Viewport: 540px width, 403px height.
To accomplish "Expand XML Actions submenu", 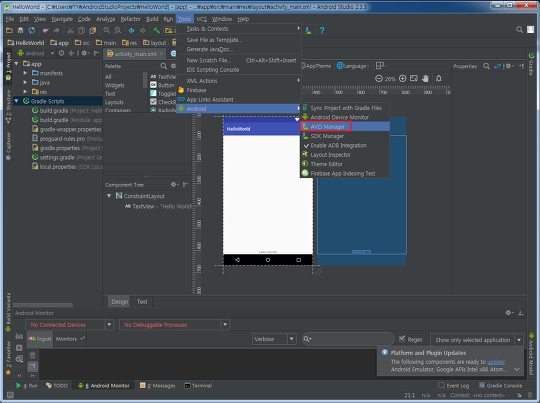I will coord(239,81).
